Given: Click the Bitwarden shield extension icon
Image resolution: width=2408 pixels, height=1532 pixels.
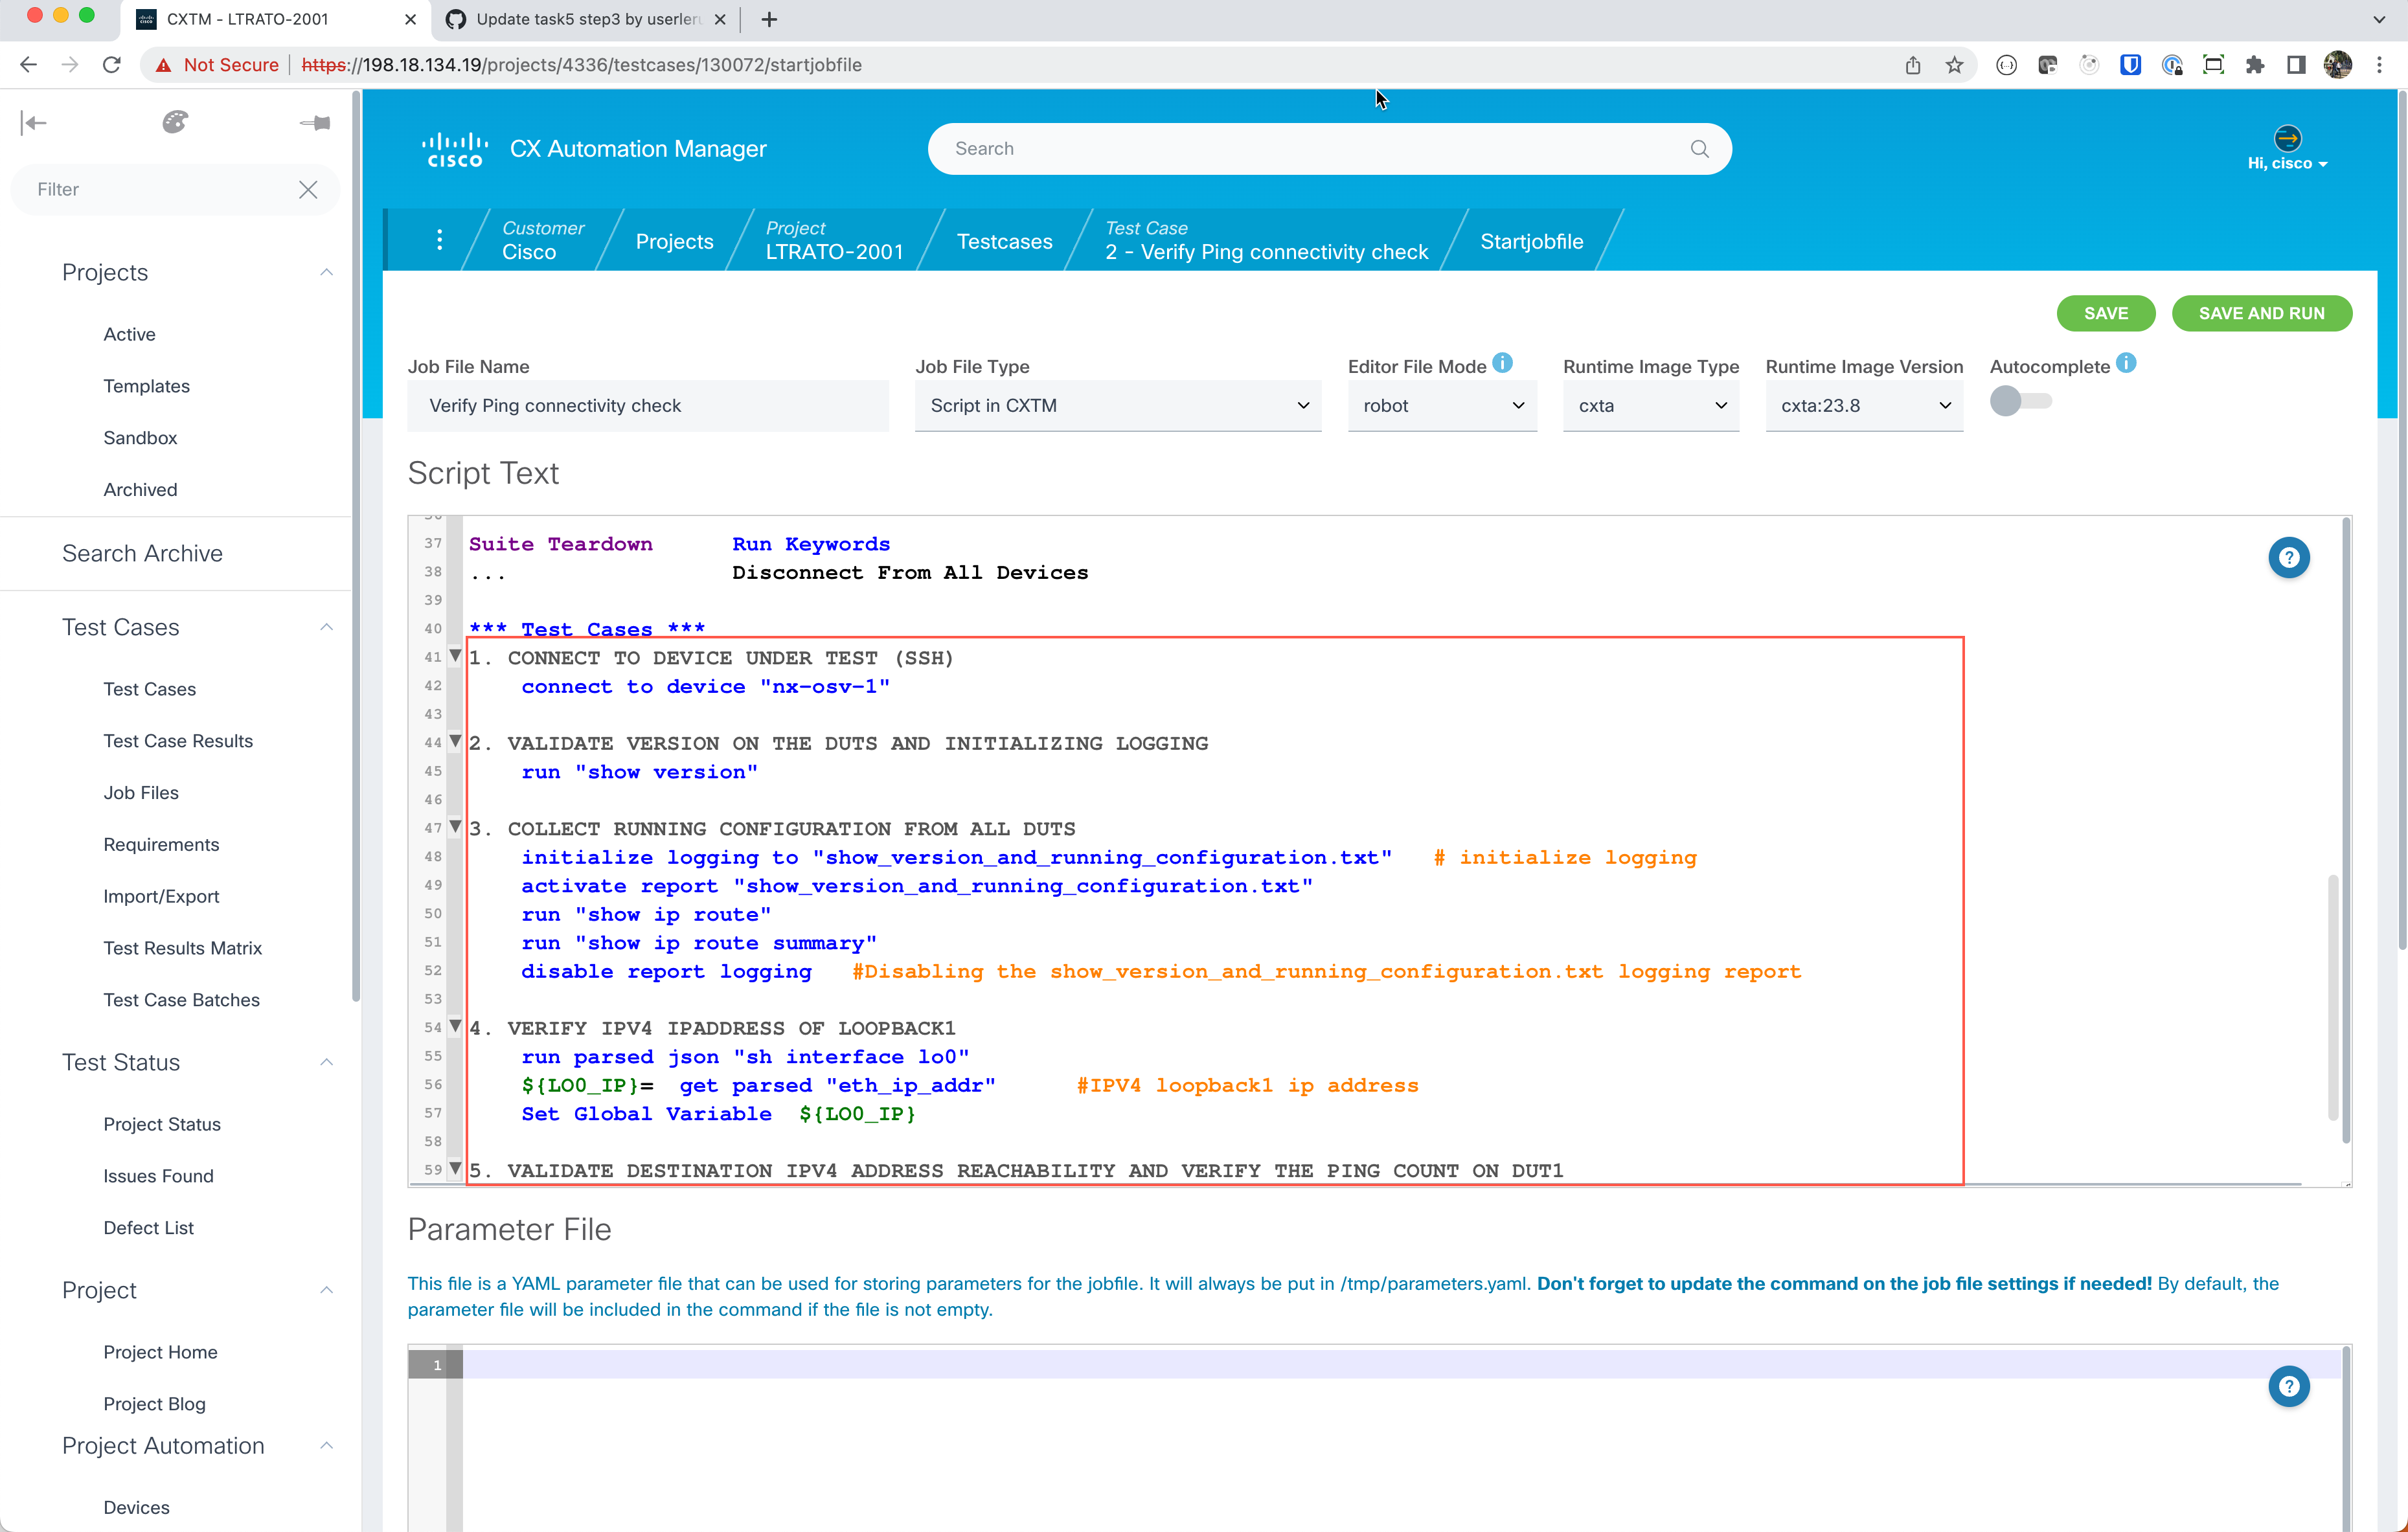Looking at the screenshot, I should [x=2130, y=65].
